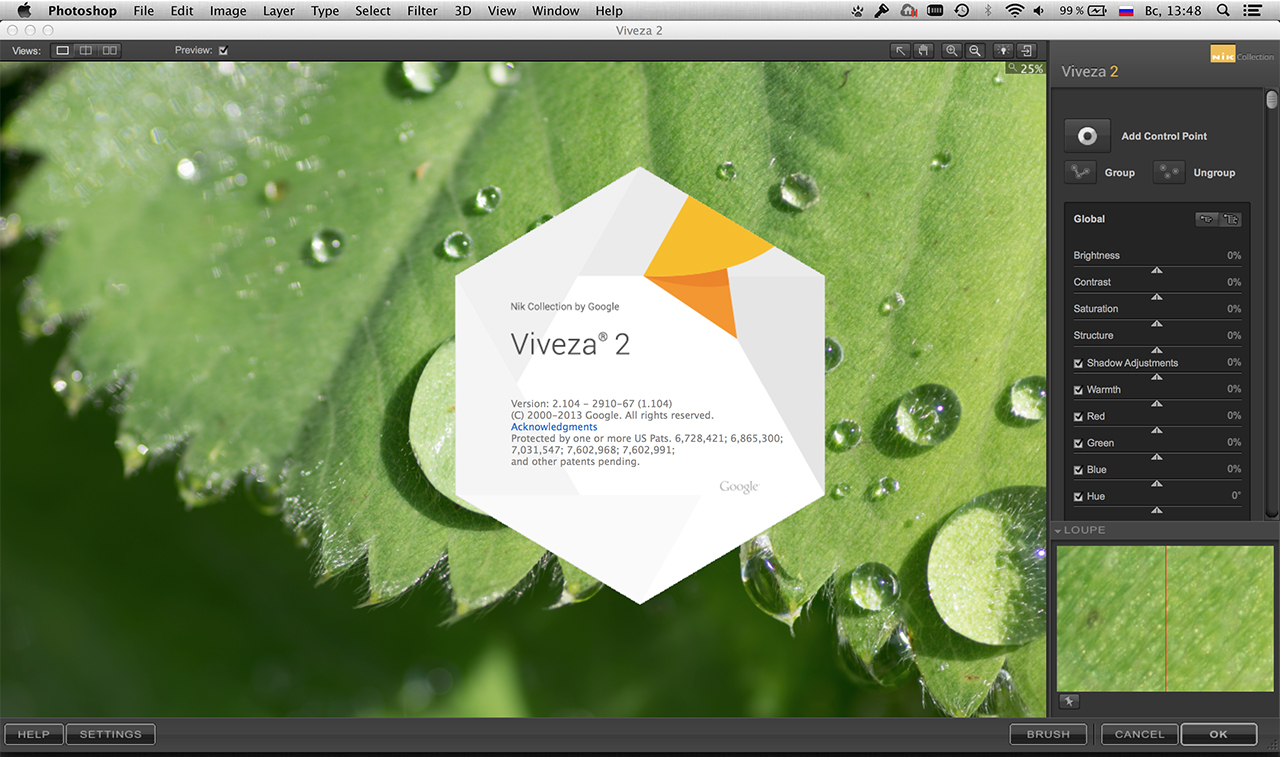Toggle the Hue checkbox
This screenshot has width=1280, height=757.
pyautogui.click(x=1078, y=496)
